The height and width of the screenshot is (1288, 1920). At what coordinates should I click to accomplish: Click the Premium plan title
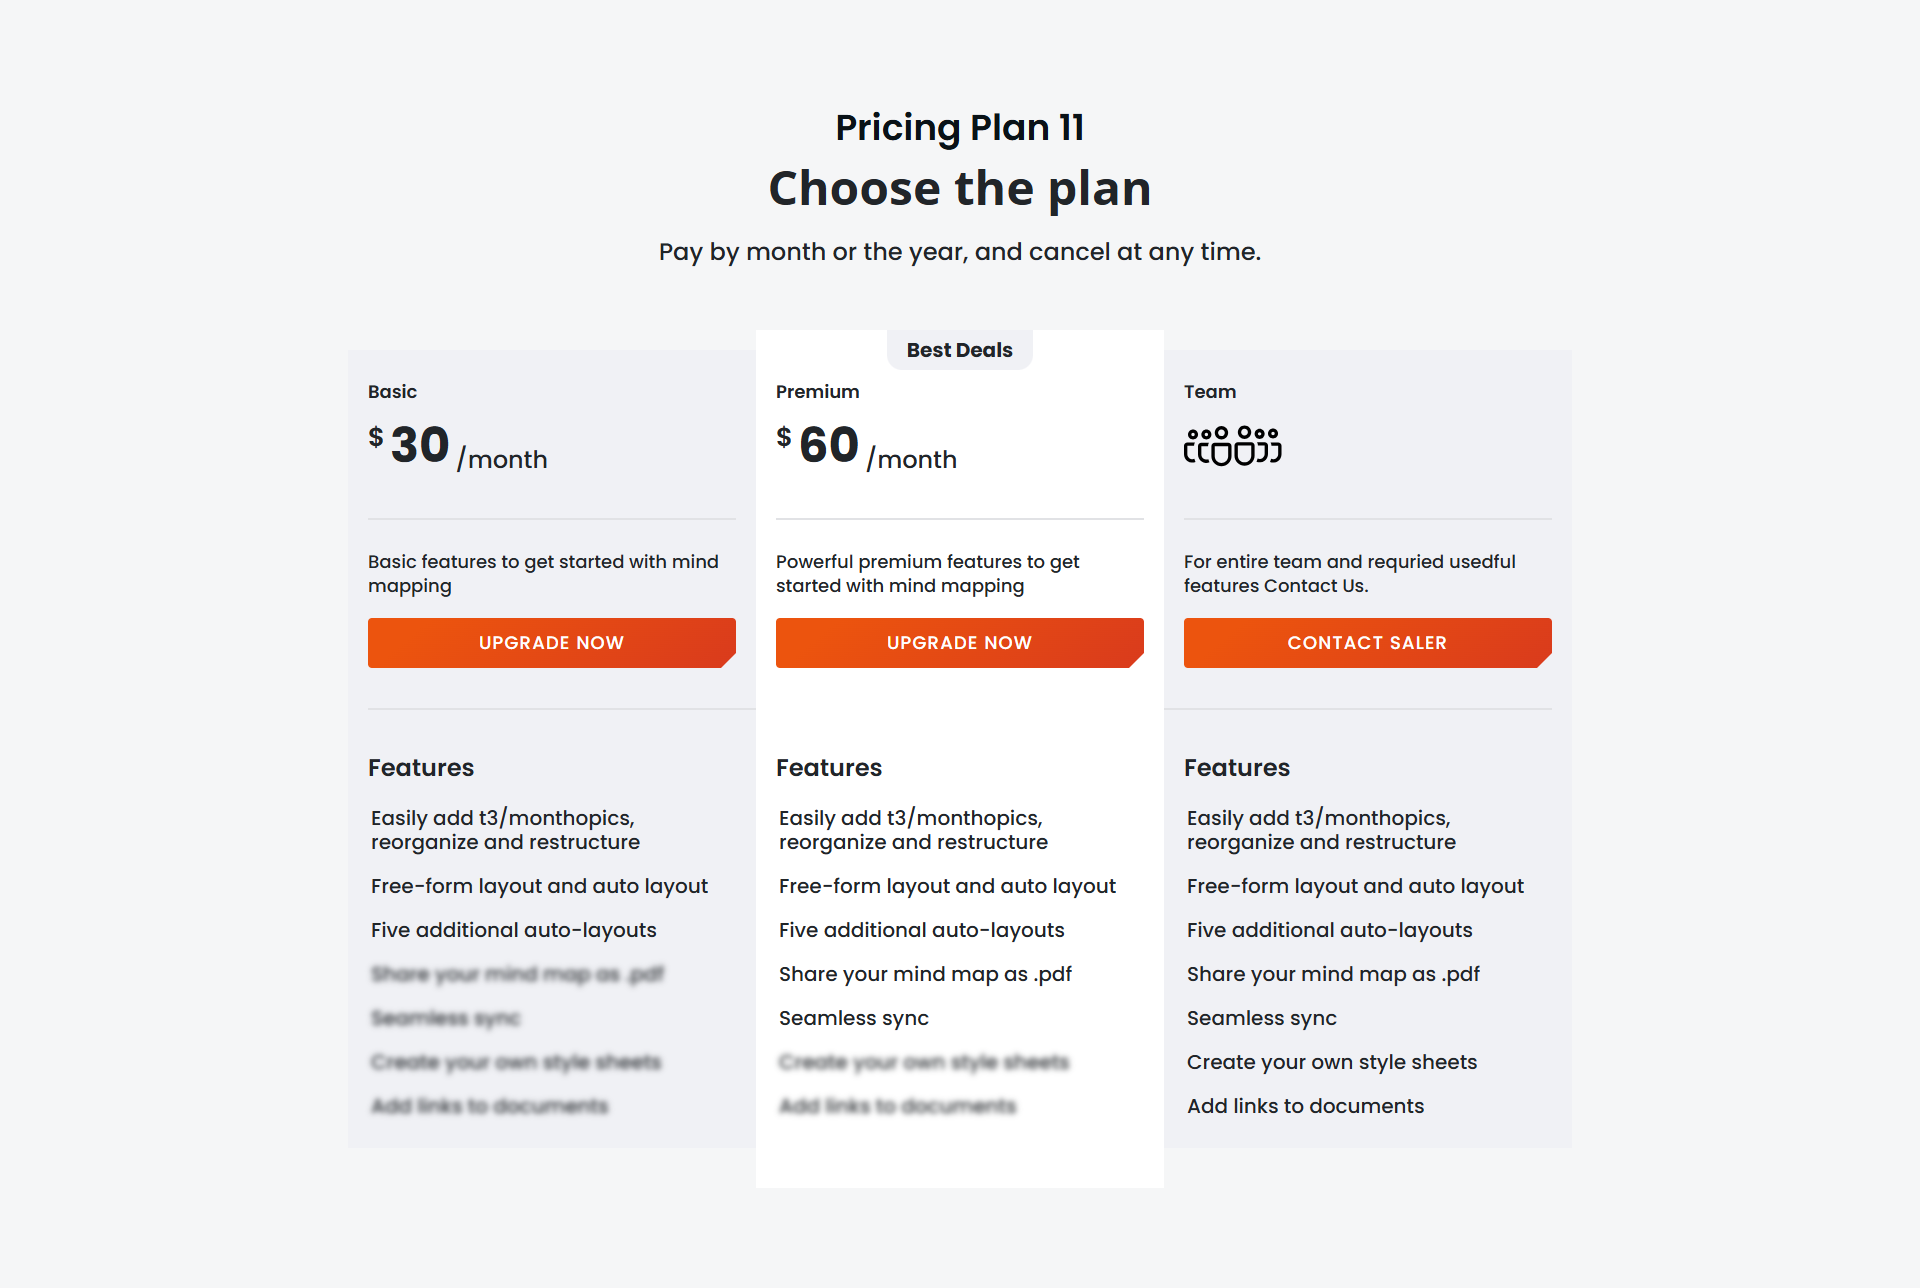[817, 392]
